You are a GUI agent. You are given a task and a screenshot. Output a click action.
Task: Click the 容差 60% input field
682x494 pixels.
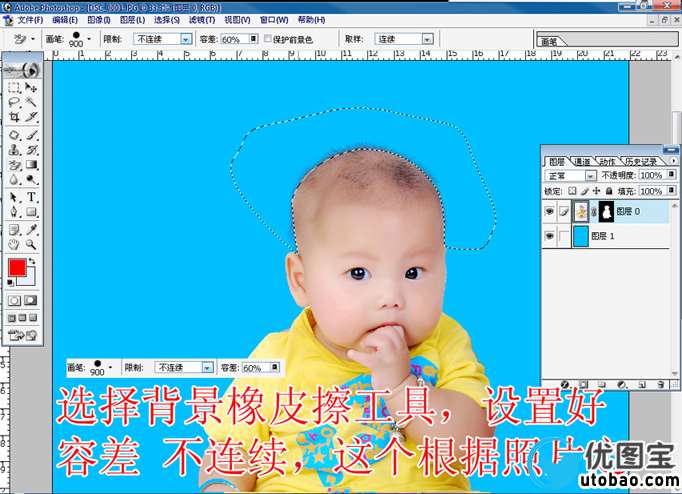click(234, 39)
